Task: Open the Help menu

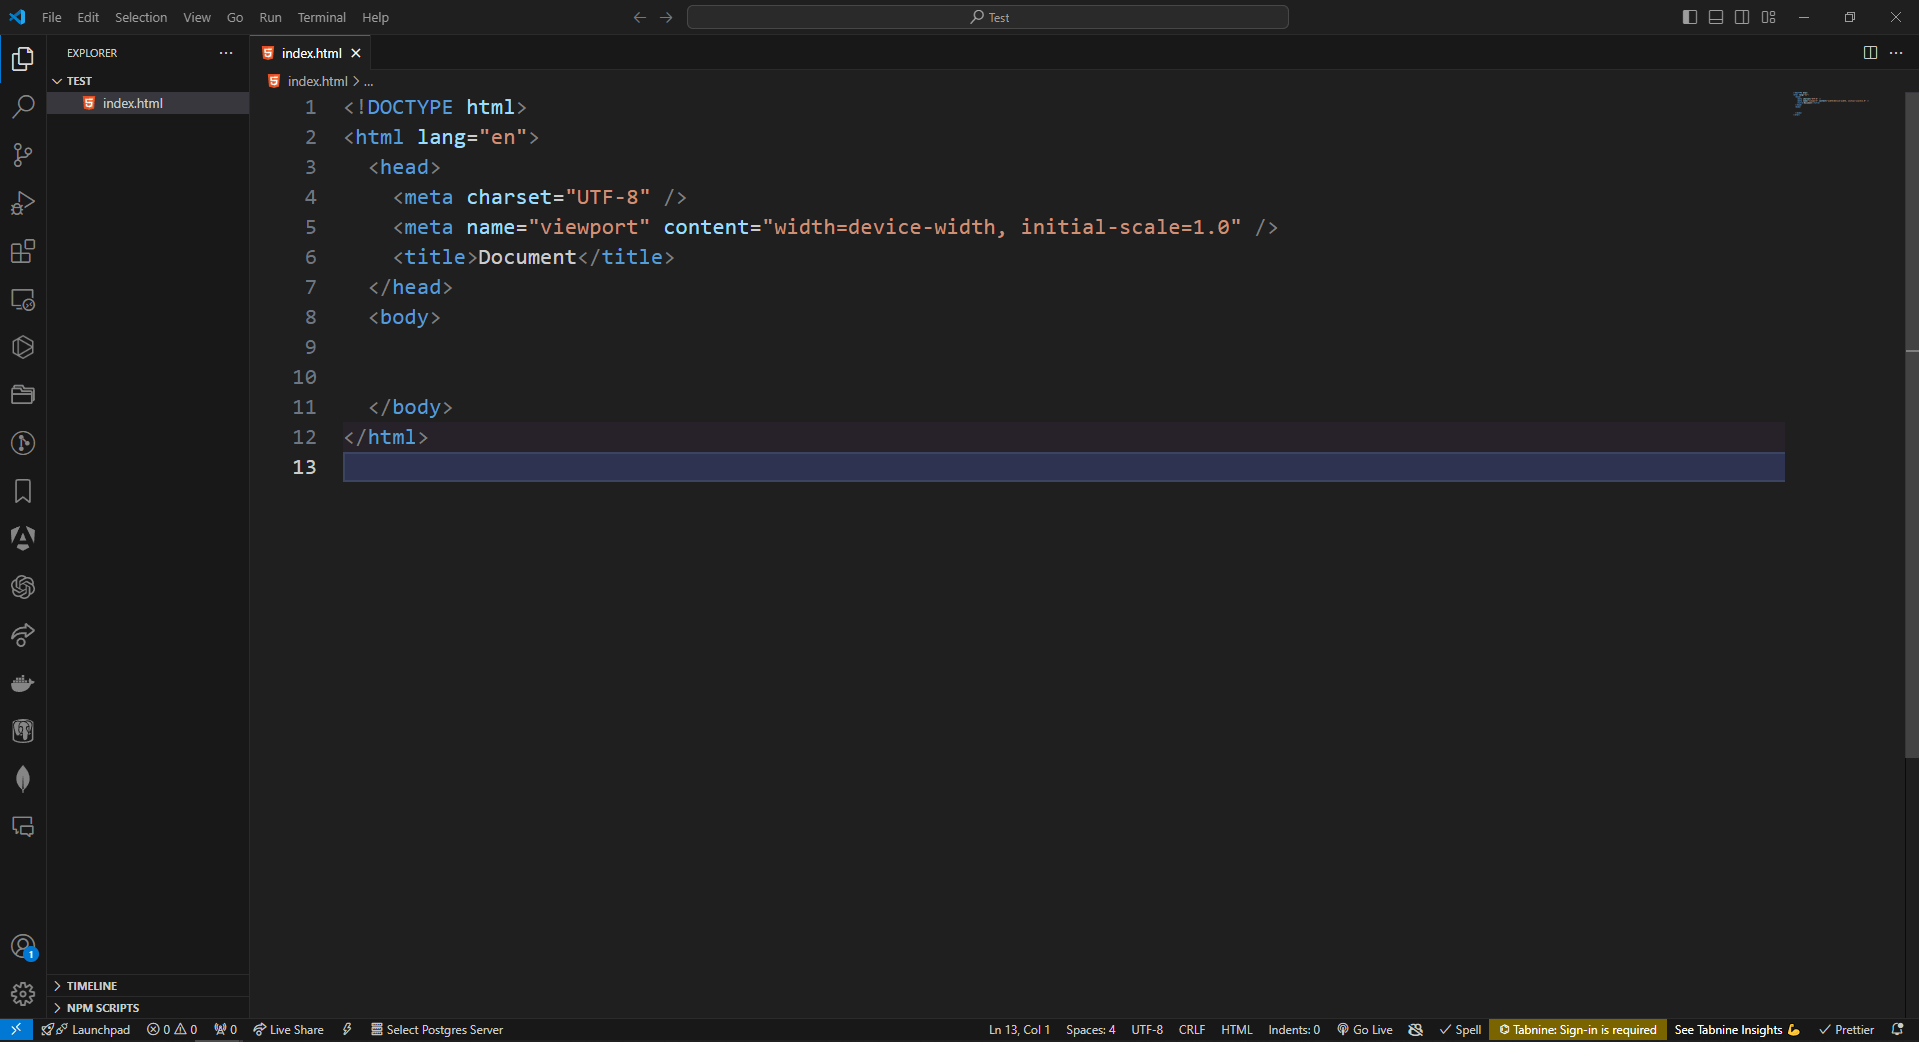Action: click(x=375, y=17)
